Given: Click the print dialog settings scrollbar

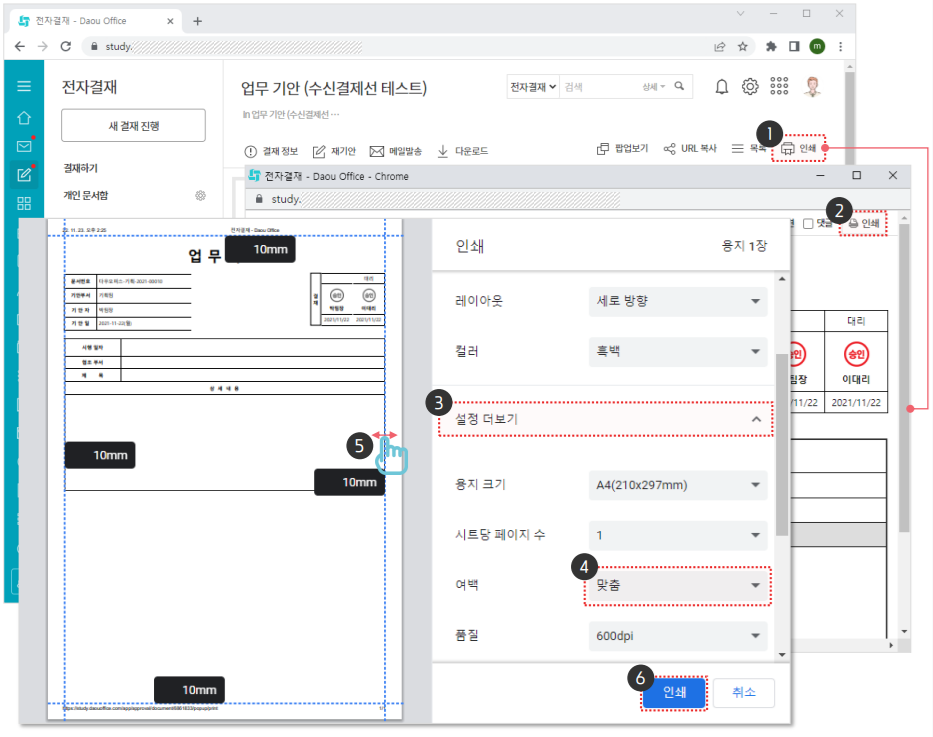Looking at the screenshot, I should tap(781, 440).
